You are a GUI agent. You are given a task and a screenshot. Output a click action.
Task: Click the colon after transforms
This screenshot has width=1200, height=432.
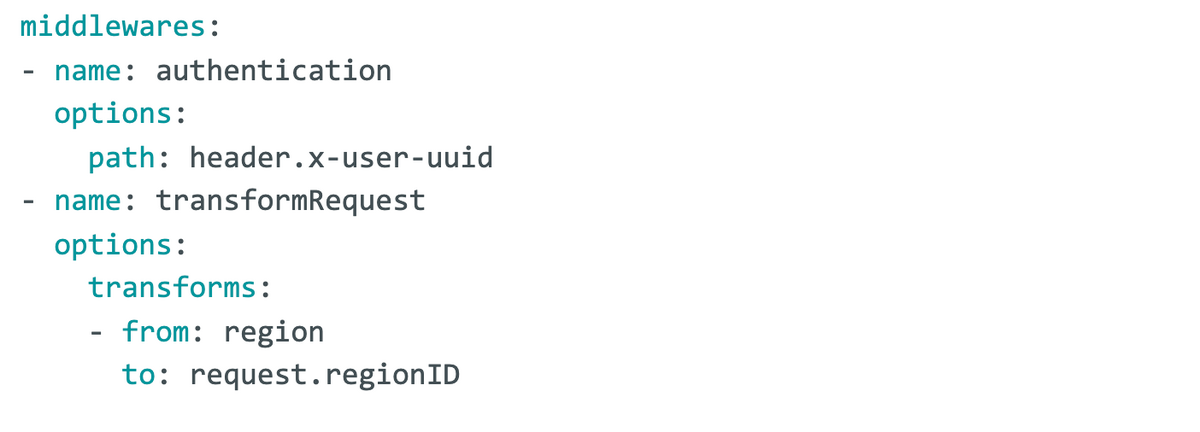[265, 289]
